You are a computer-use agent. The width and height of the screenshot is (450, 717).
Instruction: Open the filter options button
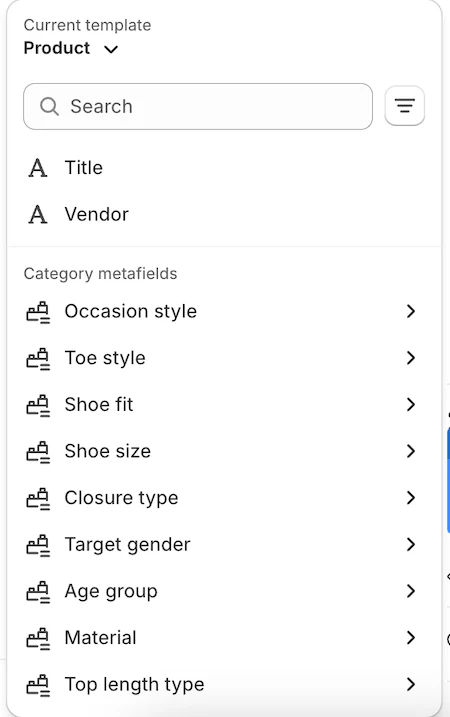pyautogui.click(x=405, y=106)
